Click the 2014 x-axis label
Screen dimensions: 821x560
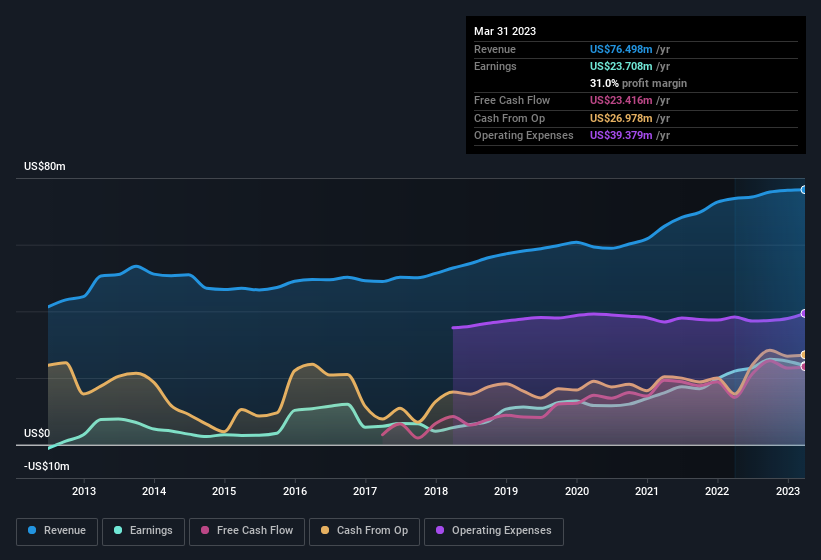pos(154,491)
